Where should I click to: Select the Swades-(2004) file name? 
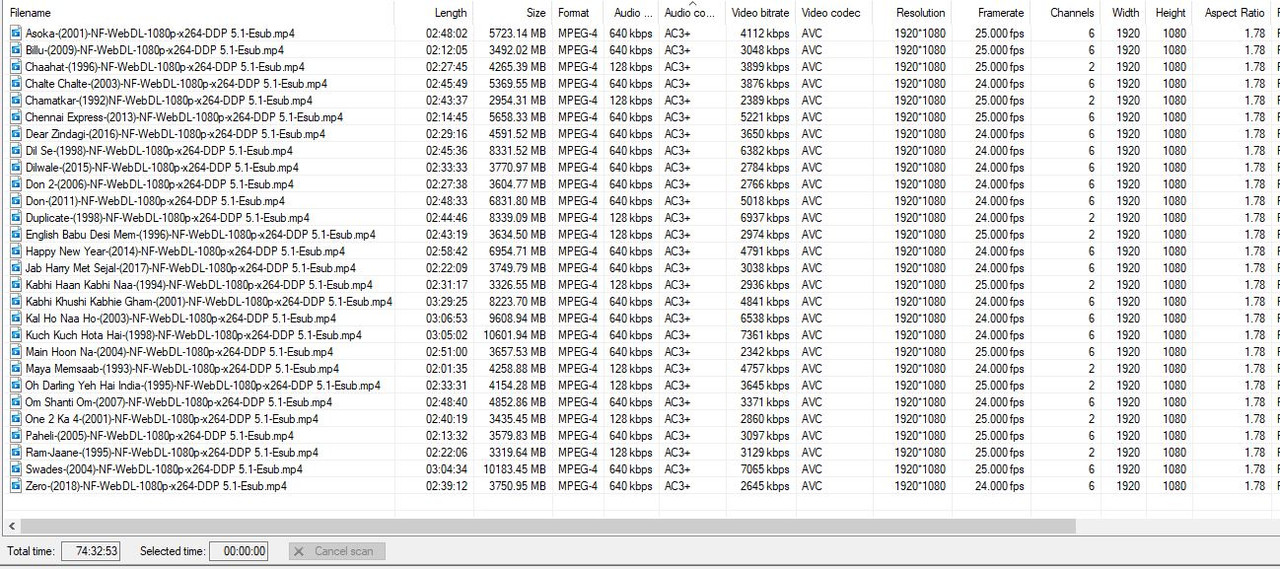164,470
